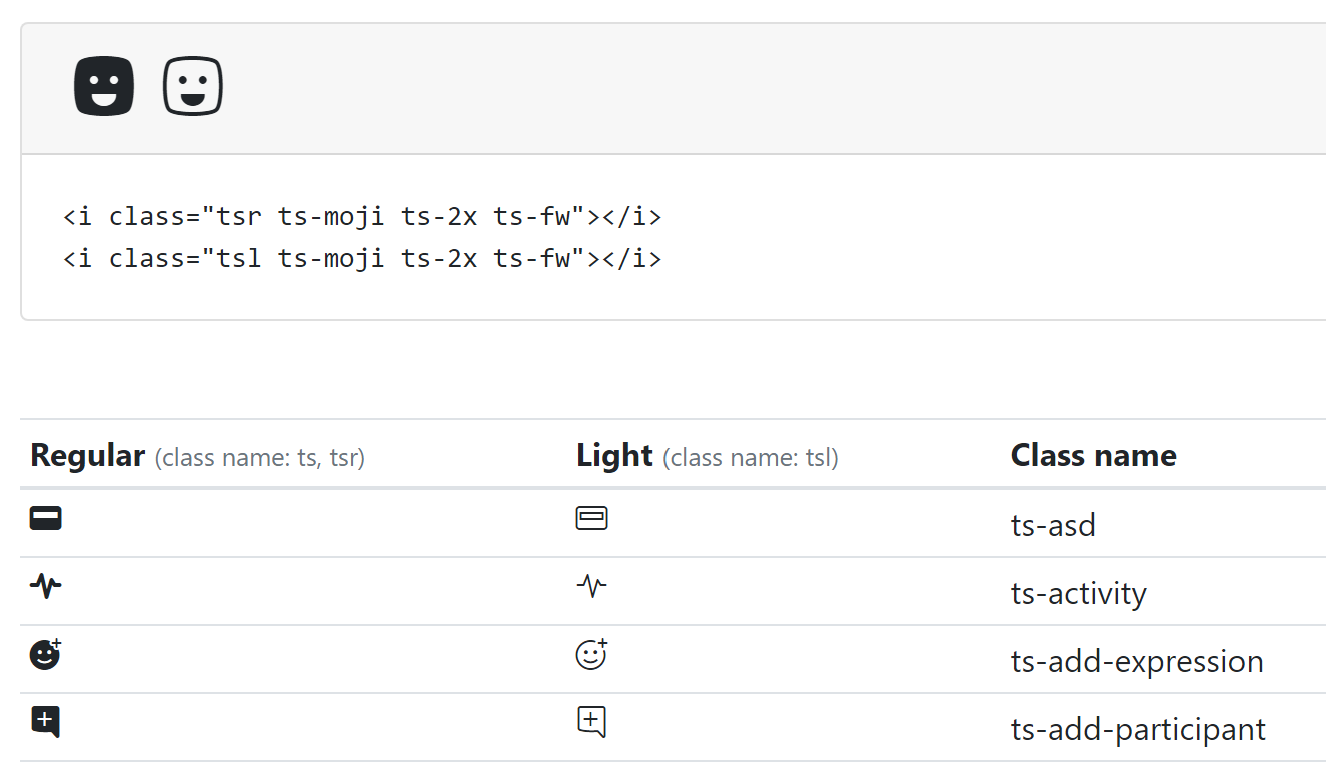Click the light ts-asd card icon
This screenshot has height=772, width=1326.
(x=592, y=518)
